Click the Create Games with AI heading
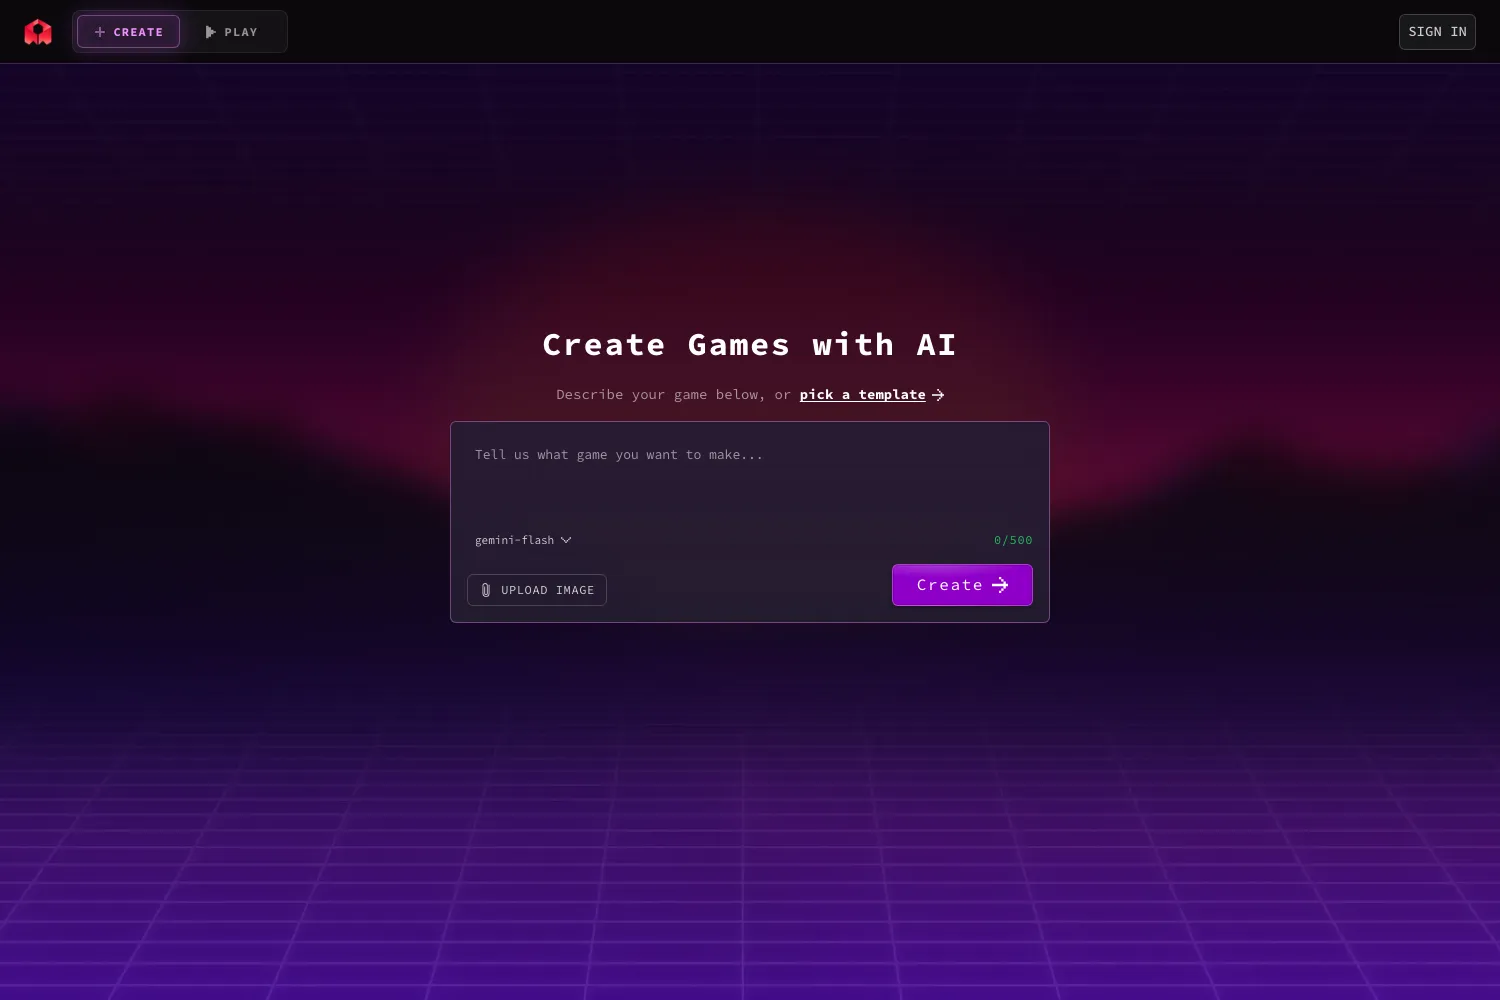This screenshot has height=1000, width=1500. point(750,345)
